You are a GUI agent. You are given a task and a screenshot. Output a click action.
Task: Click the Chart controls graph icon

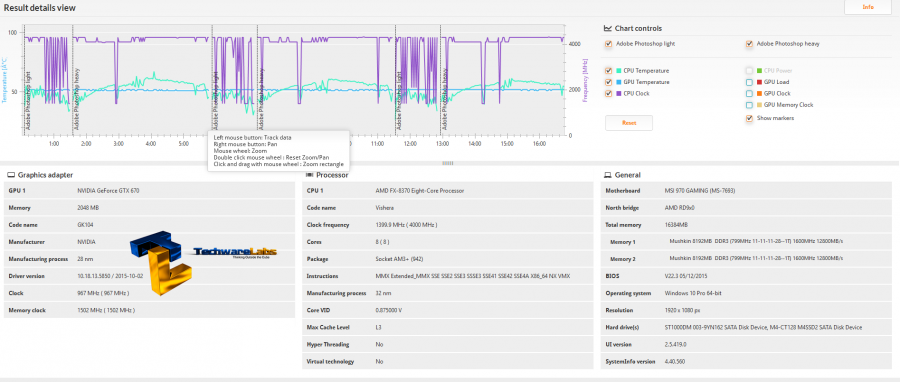coord(608,28)
